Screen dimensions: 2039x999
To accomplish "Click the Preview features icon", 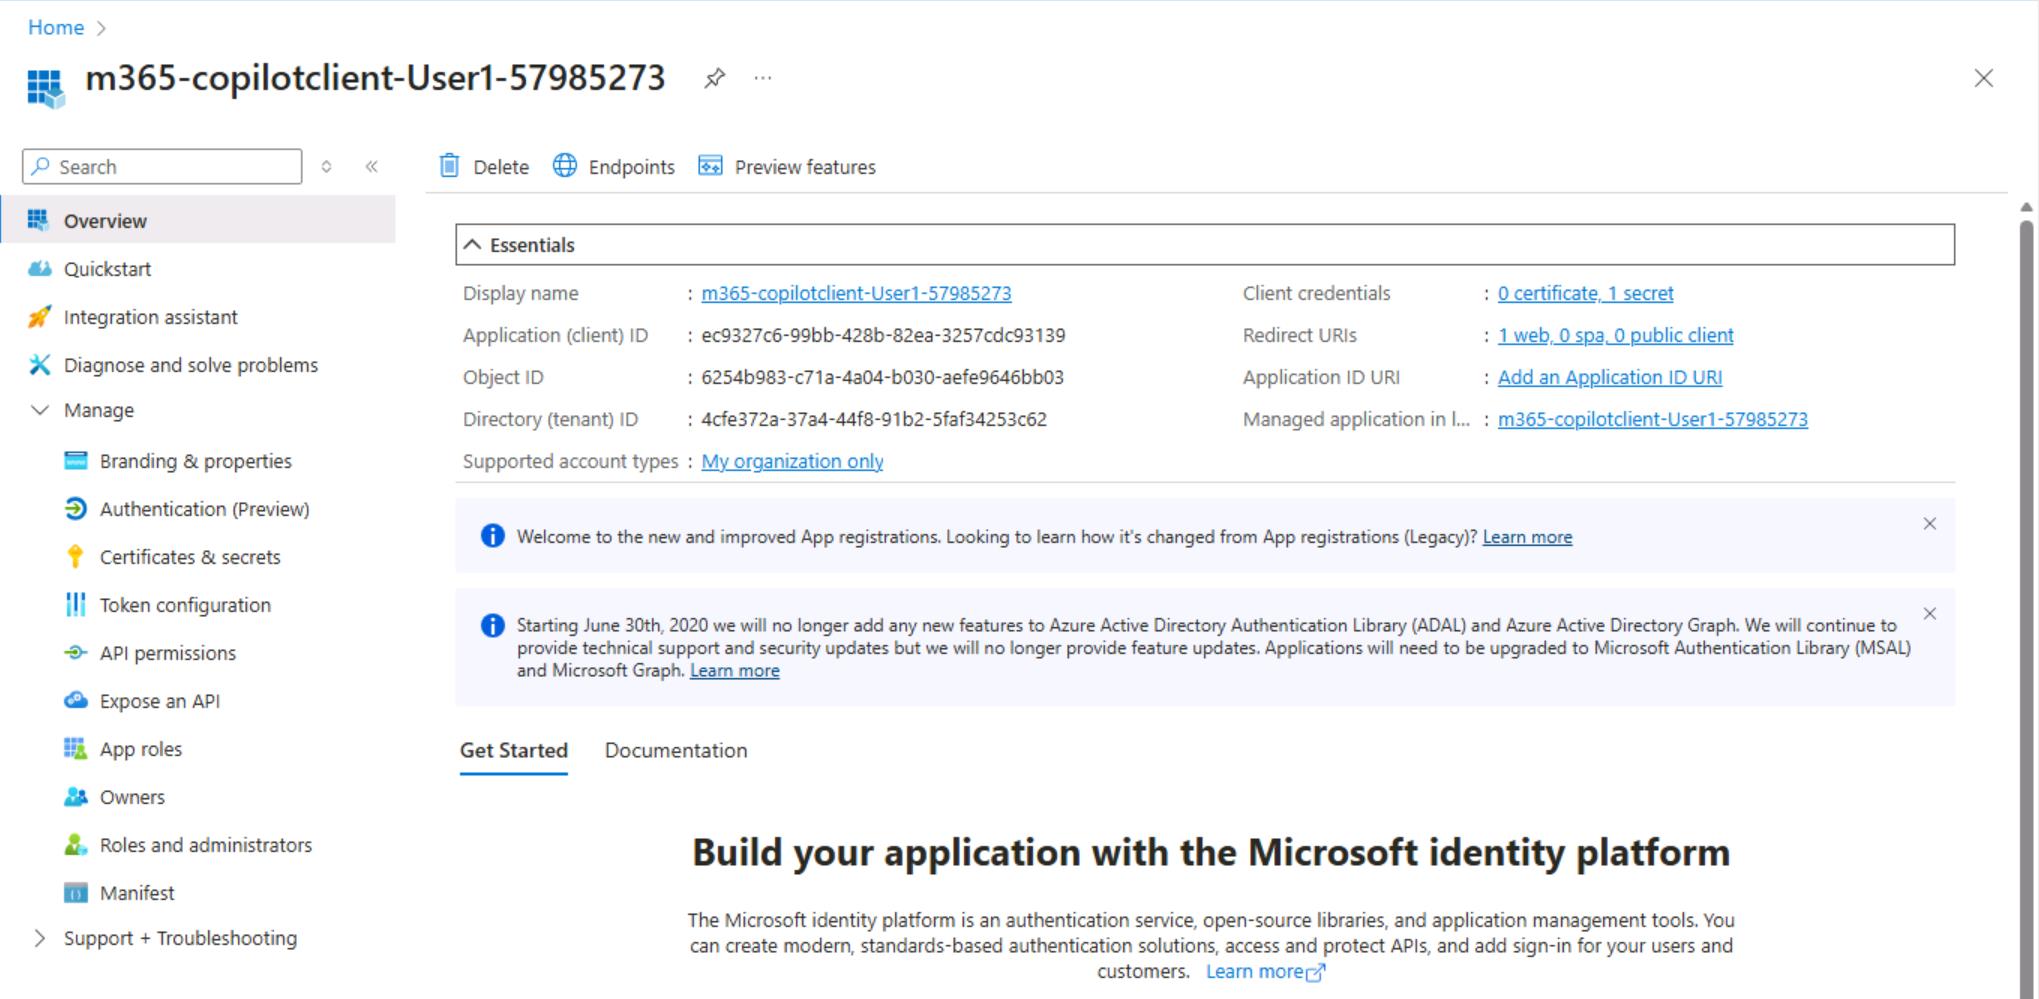I will click(710, 166).
